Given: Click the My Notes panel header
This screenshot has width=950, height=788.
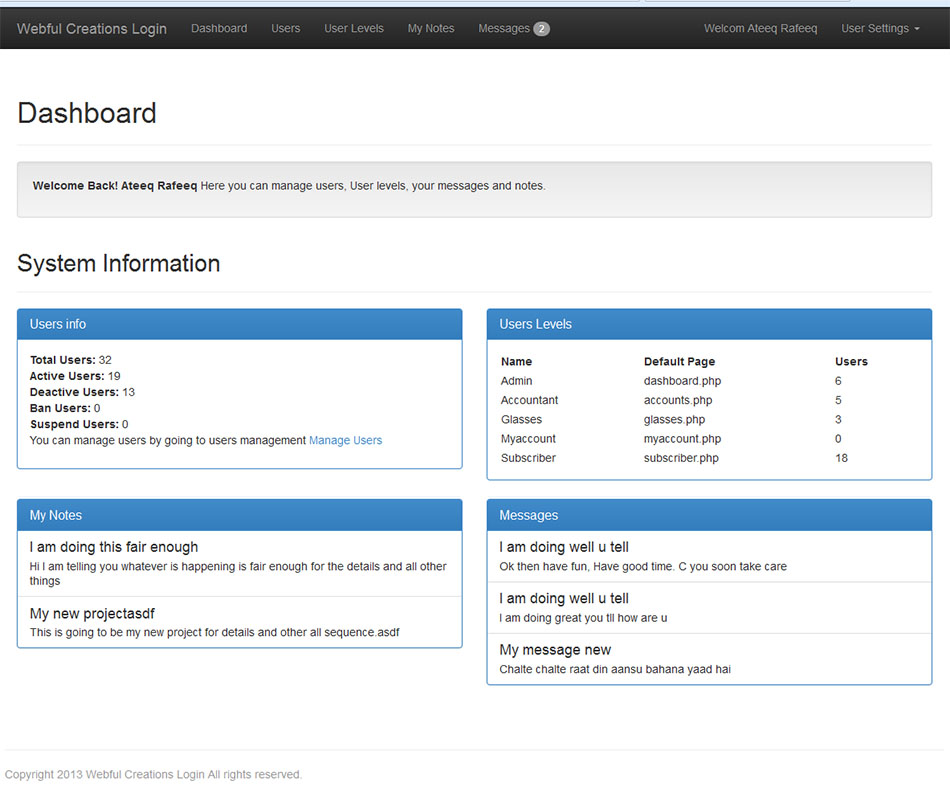Looking at the screenshot, I should coord(239,515).
